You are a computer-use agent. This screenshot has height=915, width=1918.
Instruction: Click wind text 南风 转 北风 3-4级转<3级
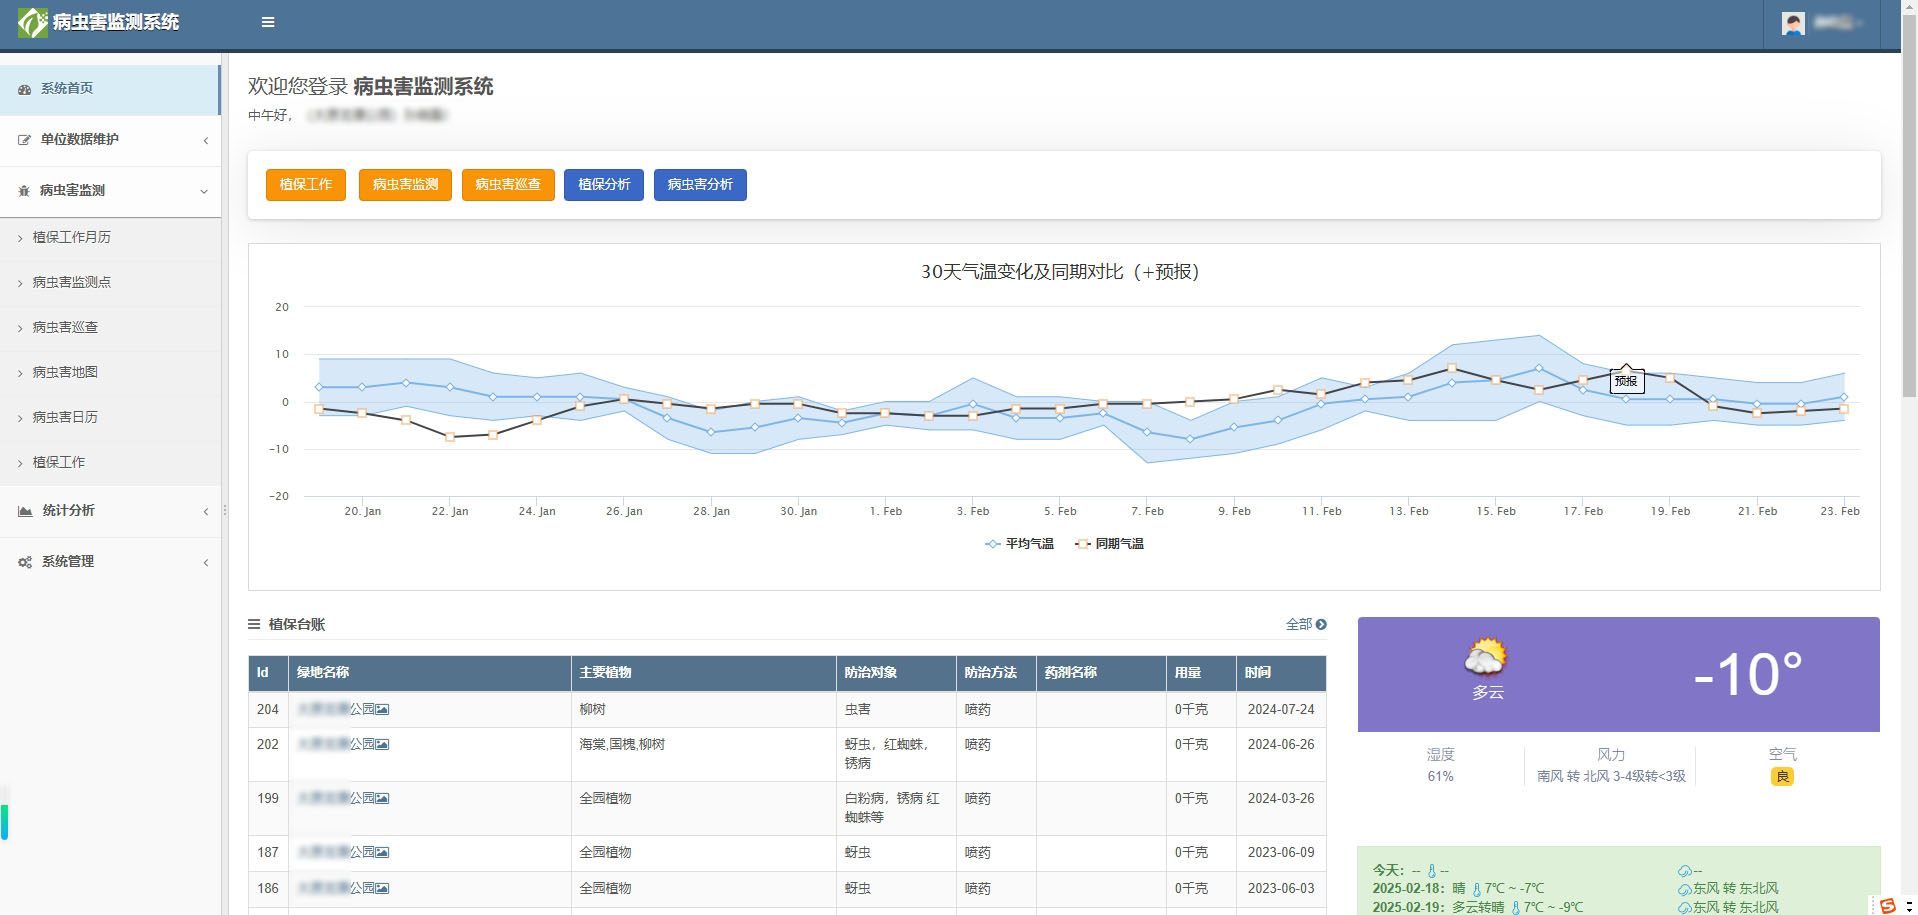[1611, 776]
